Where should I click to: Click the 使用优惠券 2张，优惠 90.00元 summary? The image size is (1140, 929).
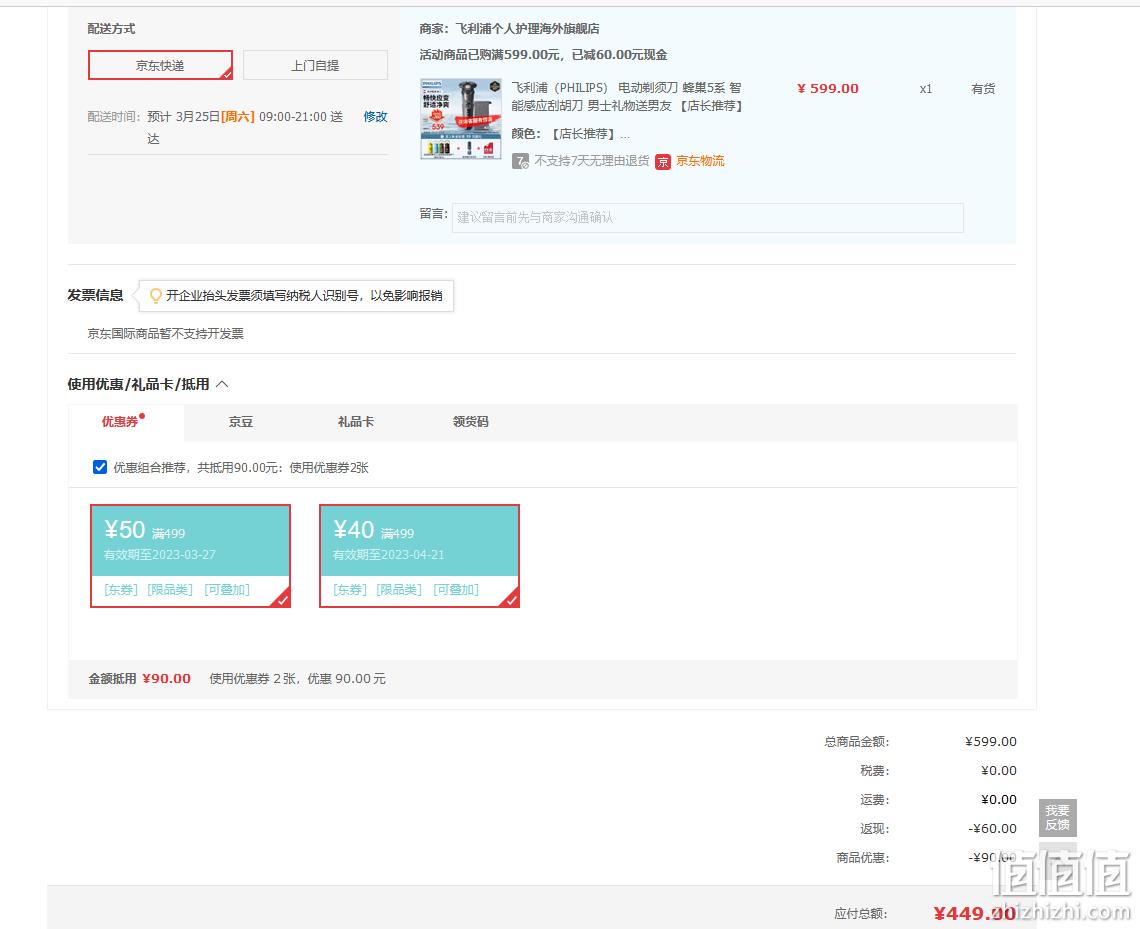click(297, 679)
